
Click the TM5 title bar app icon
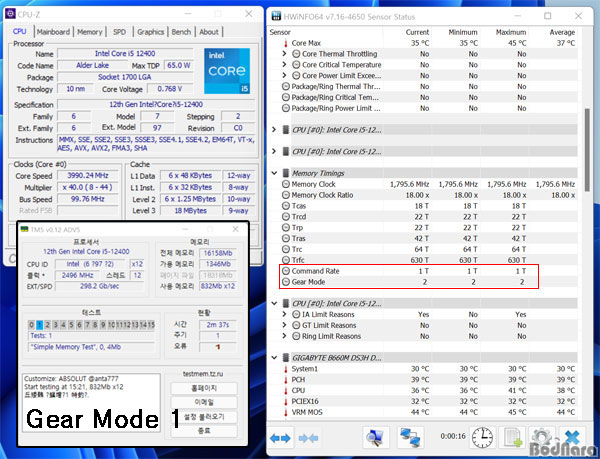coord(24,230)
